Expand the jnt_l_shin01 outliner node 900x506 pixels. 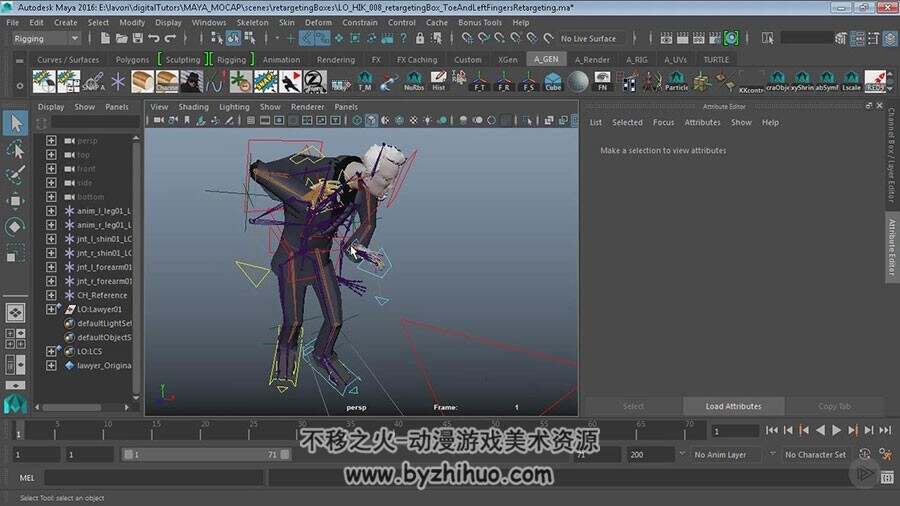(x=51, y=239)
